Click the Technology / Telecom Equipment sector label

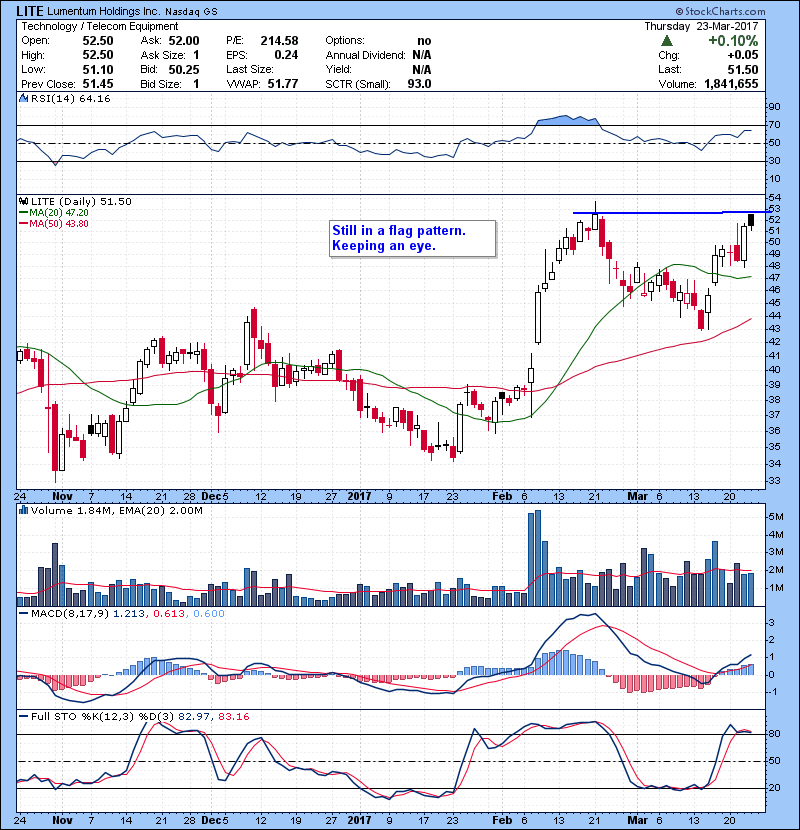pos(100,26)
